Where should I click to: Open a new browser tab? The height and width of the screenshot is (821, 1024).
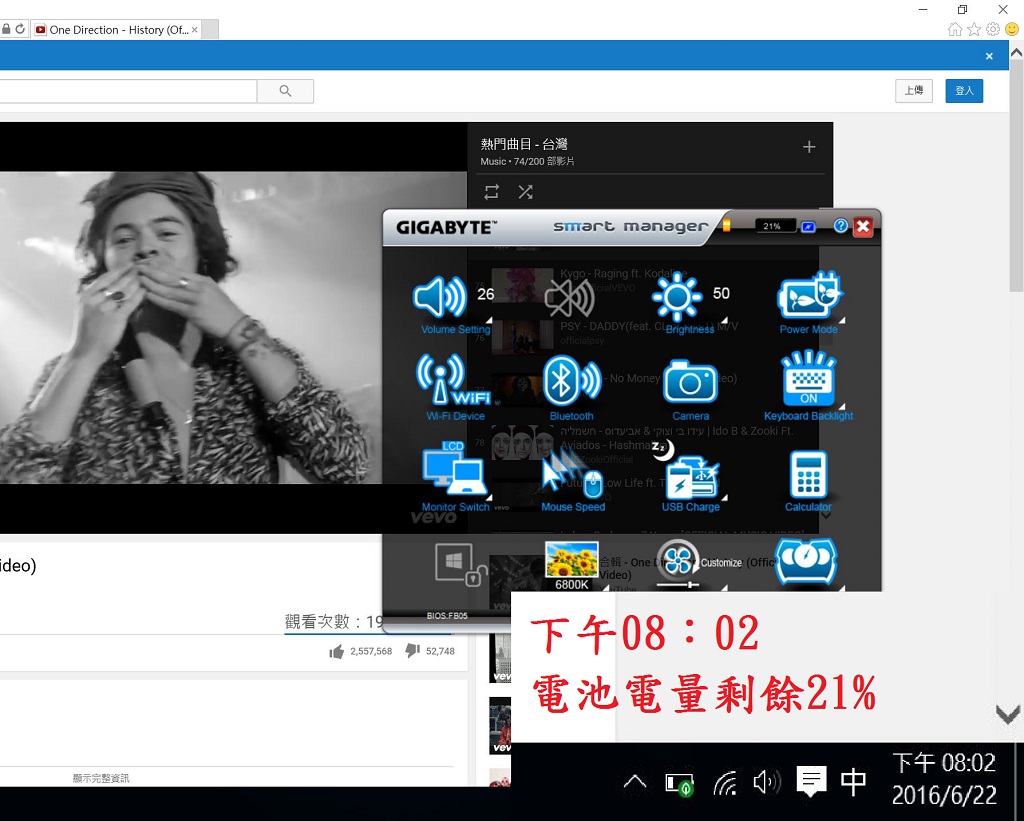210,29
